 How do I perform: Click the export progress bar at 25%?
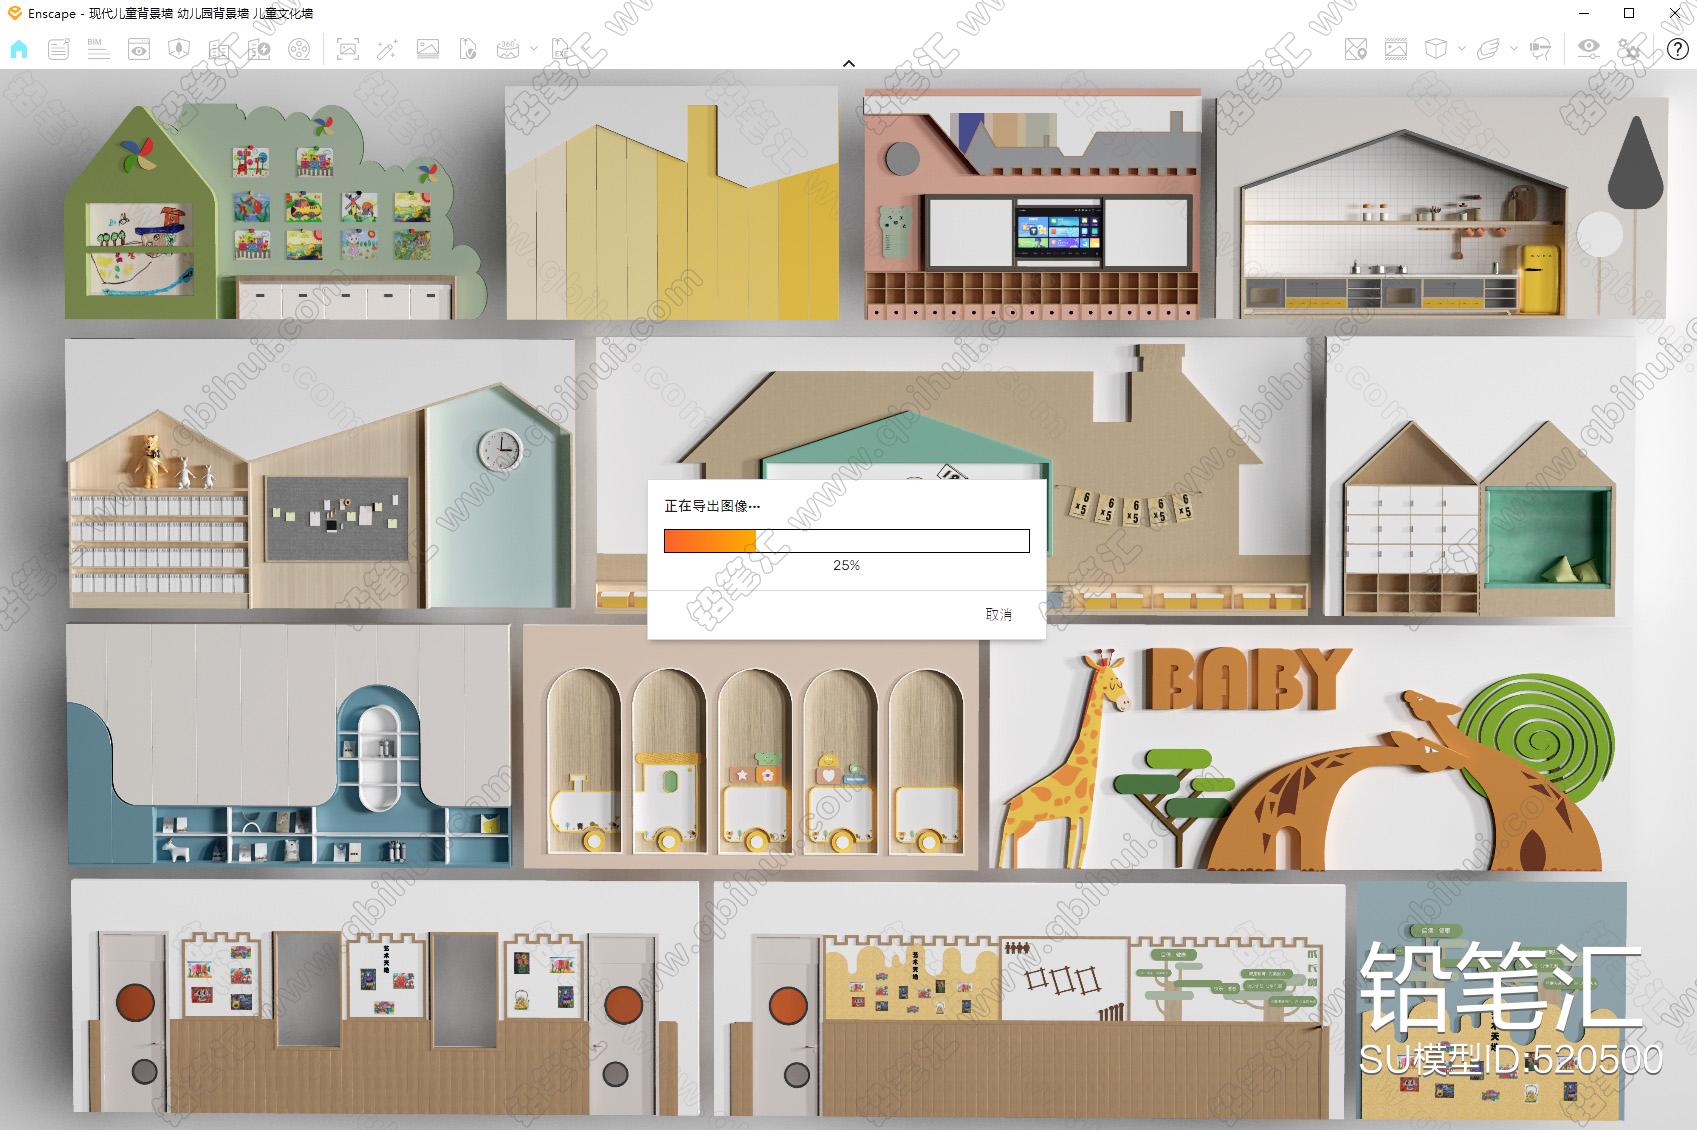pyautogui.click(x=847, y=541)
